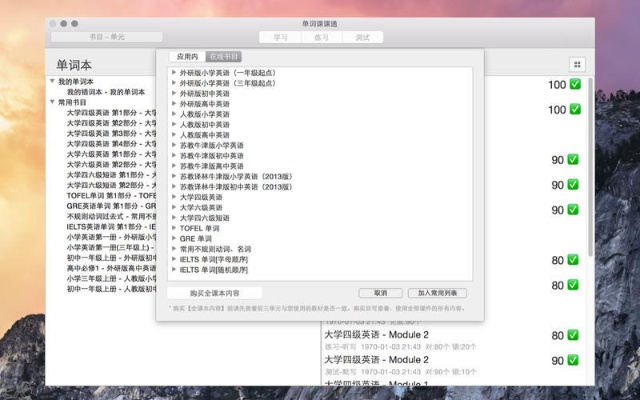Collapse the 我的单词本 section in sidebar
640x400 pixels.
(52, 81)
